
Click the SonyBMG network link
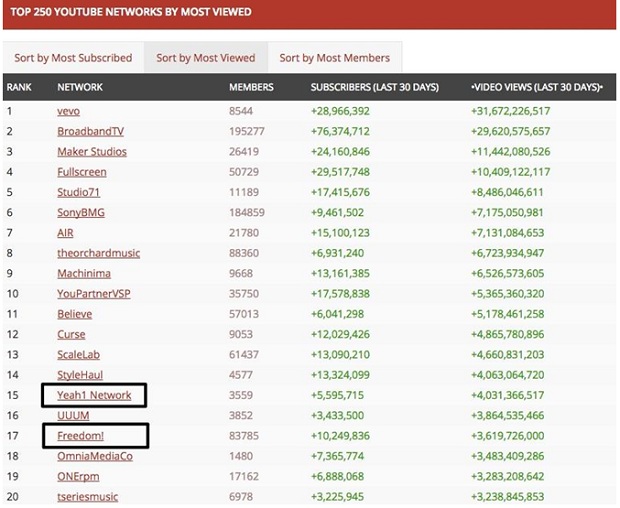click(81, 212)
